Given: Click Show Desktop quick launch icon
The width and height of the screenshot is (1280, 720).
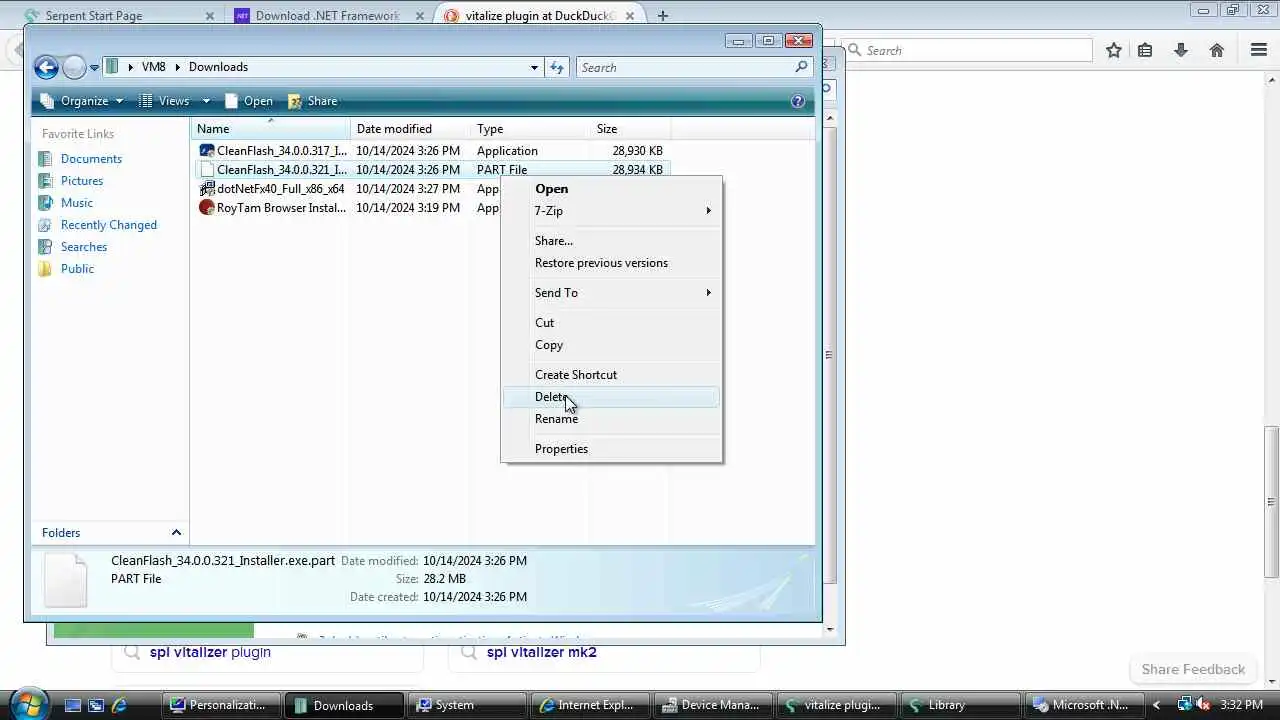Looking at the screenshot, I should tap(72, 705).
